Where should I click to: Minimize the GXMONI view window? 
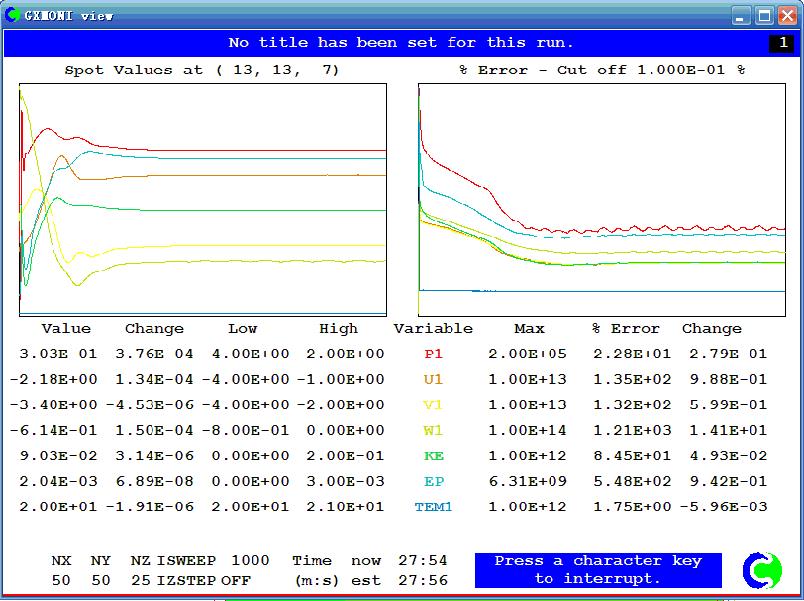[740, 15]
